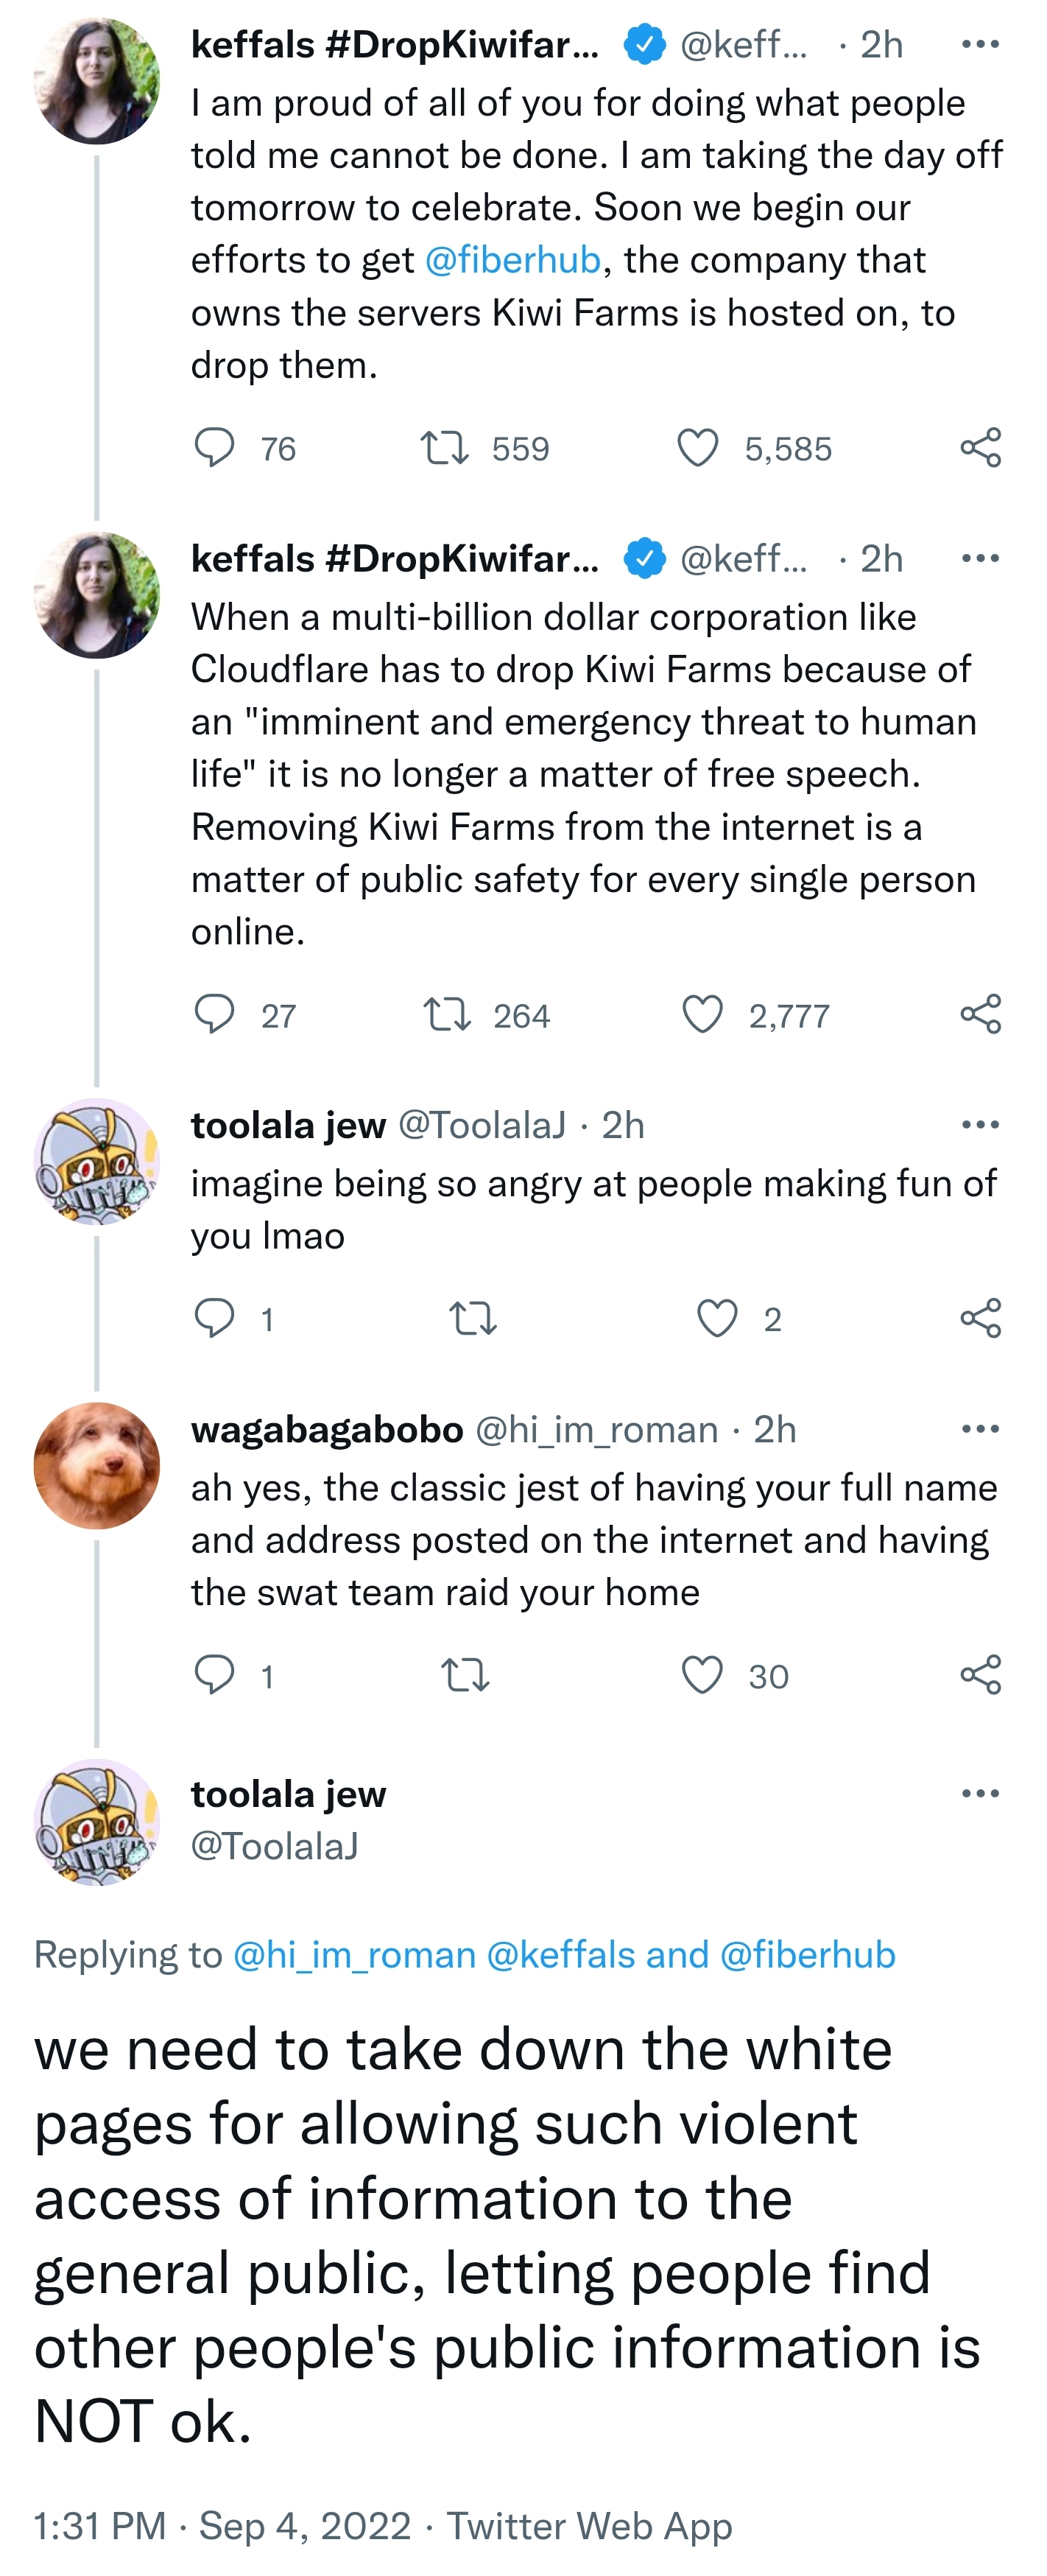Retweet the tweet with 559 retweets
Image resolution: width=1047 pixels, height=2576 pixels.
[x=444, y=447]
